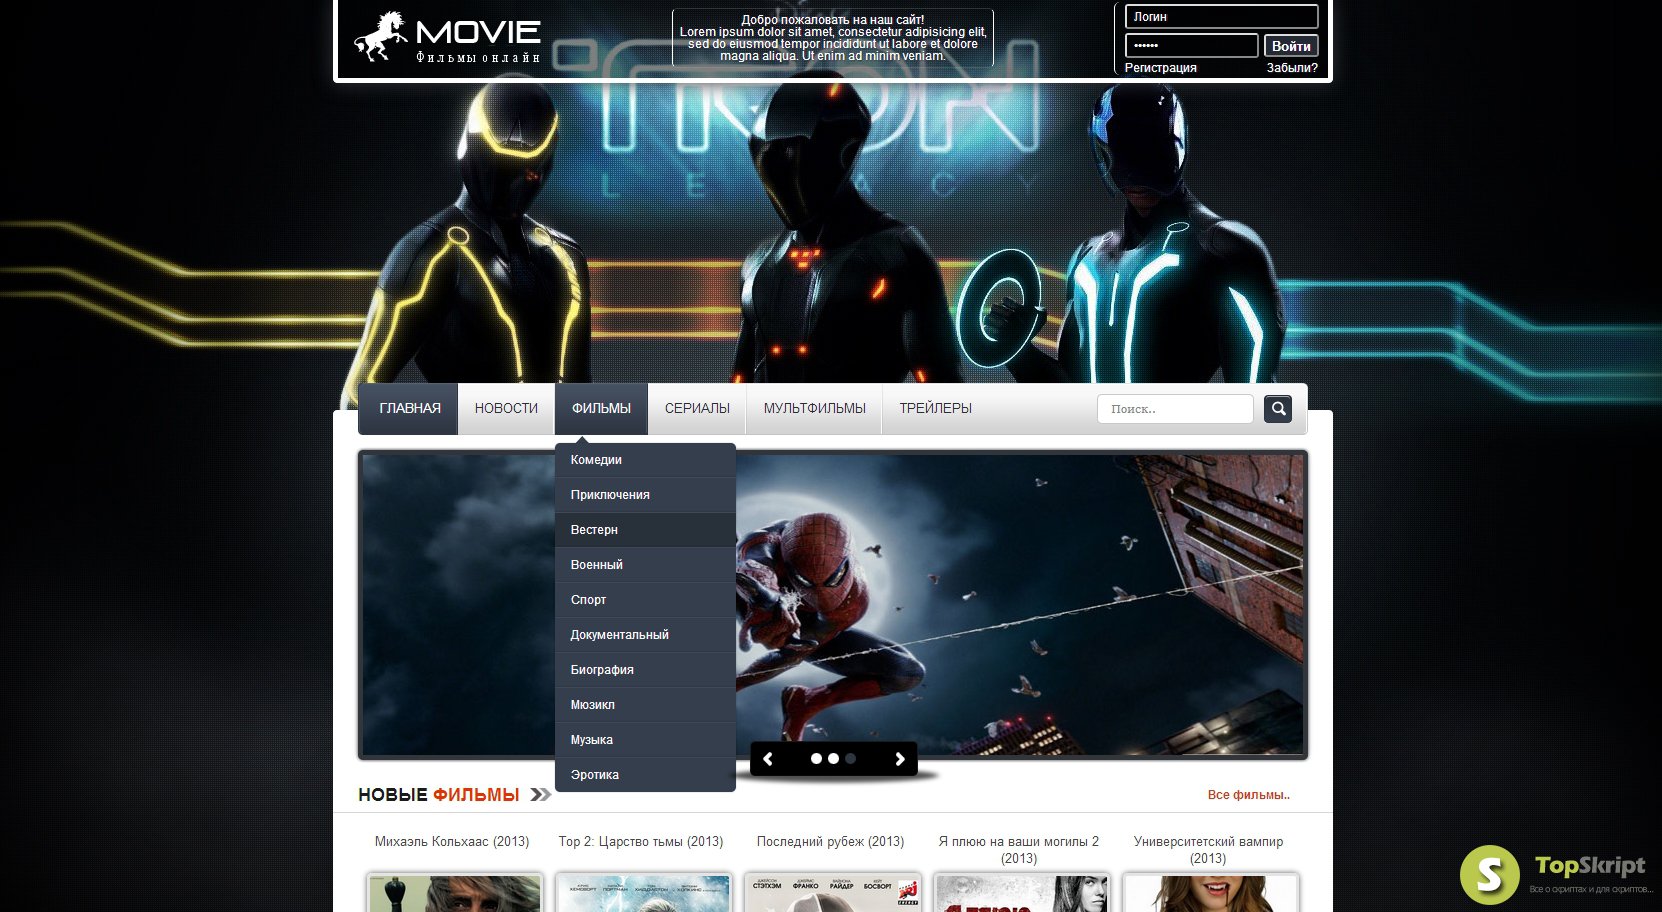Image resolution: width=1662 pixels, height=912 pixels.
Task: Choose Эротика in films dropdown
Action: pyautogui.click(x=645, y=775)
